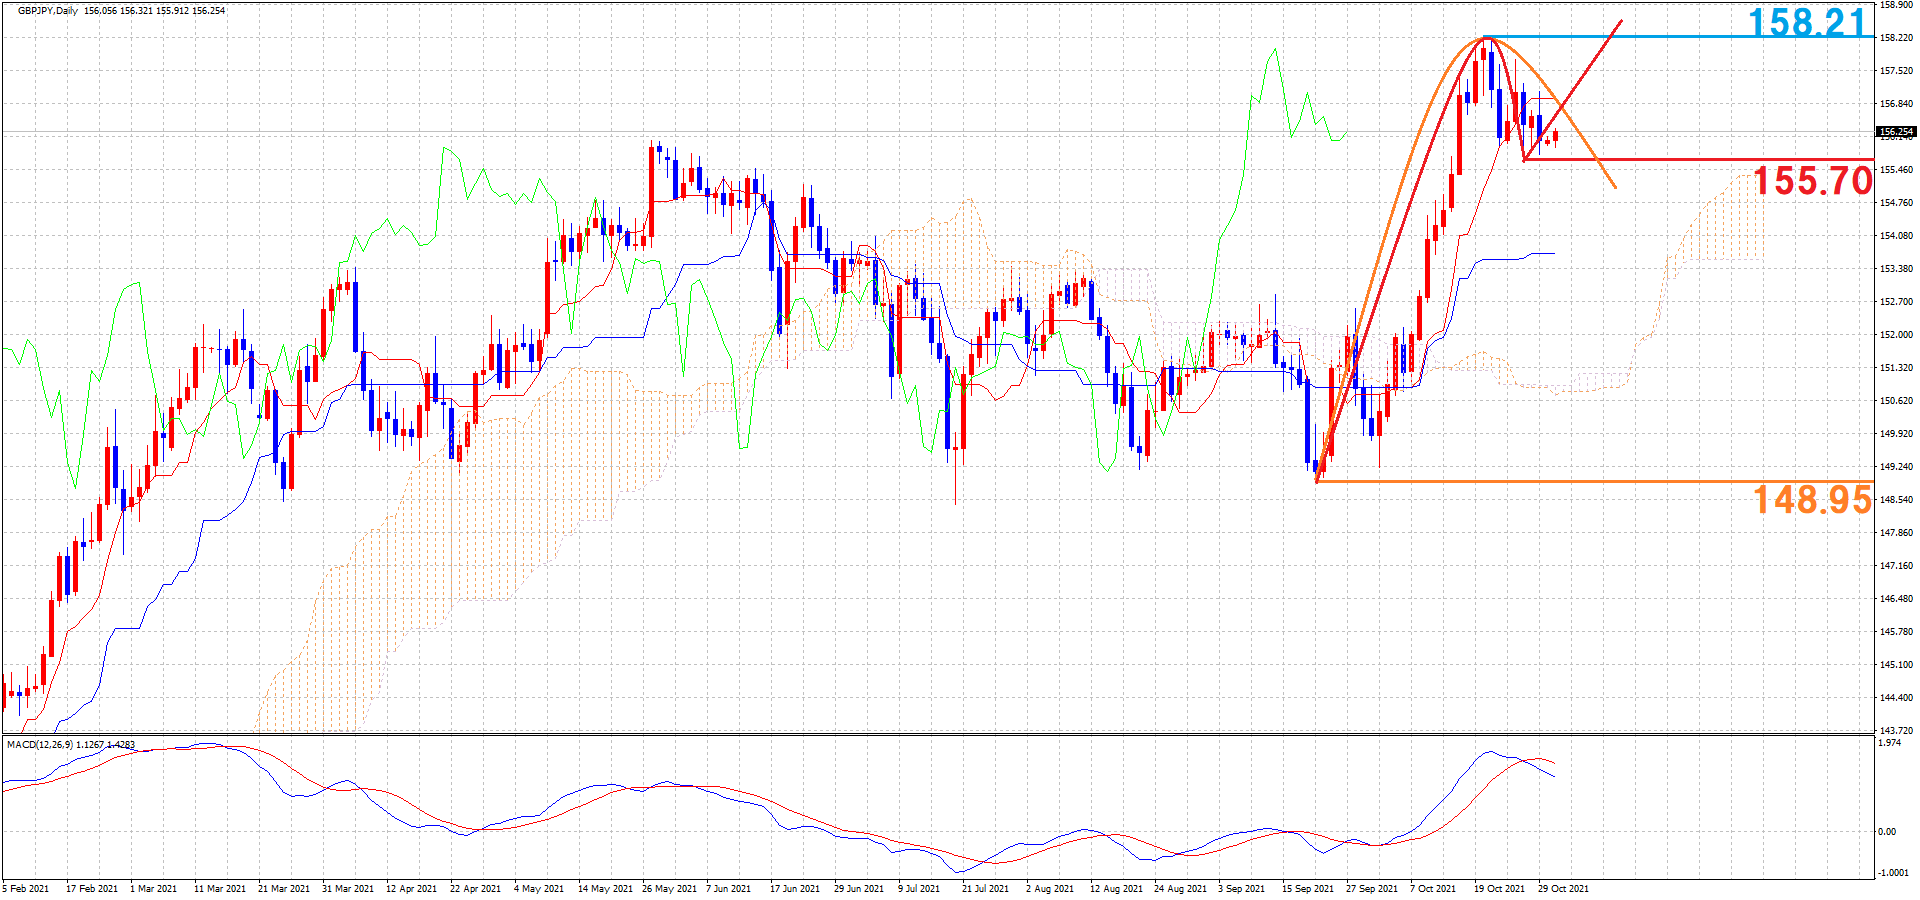Click the 143.720 price axis value
This screenshot has height=900, width=1920.
1896,730
